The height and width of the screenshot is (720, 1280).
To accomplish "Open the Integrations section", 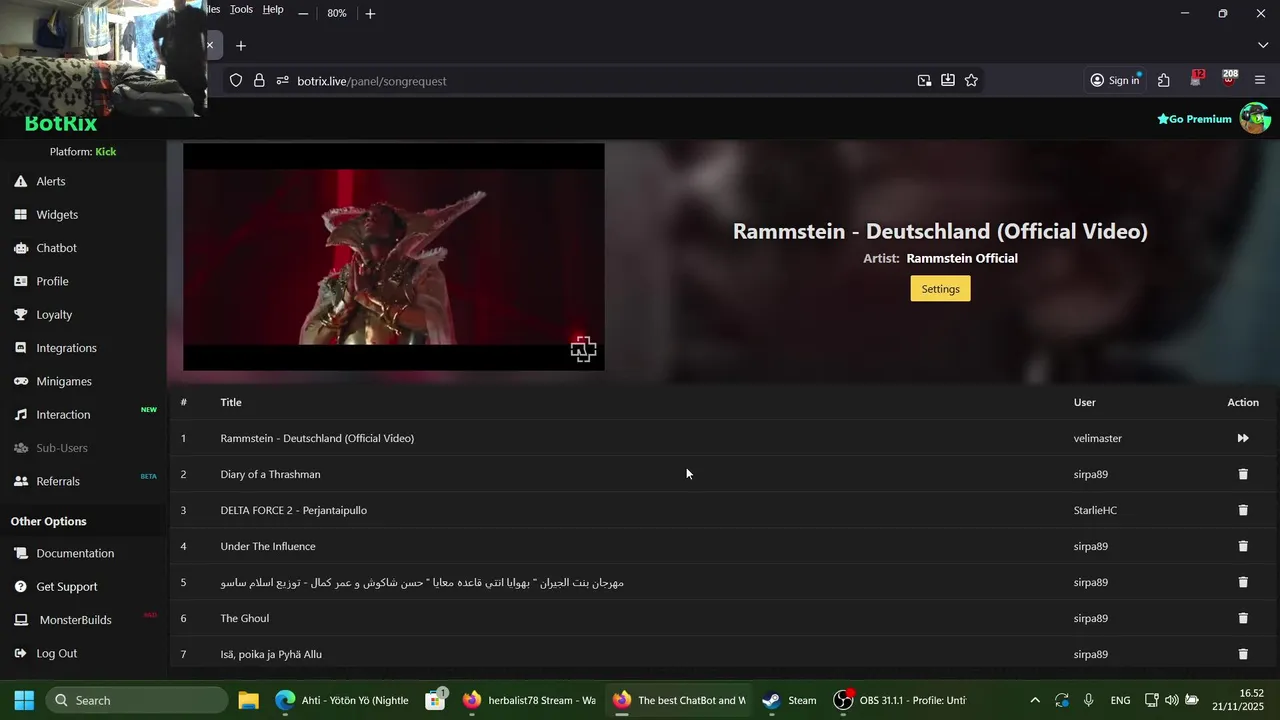I will 66,348.
